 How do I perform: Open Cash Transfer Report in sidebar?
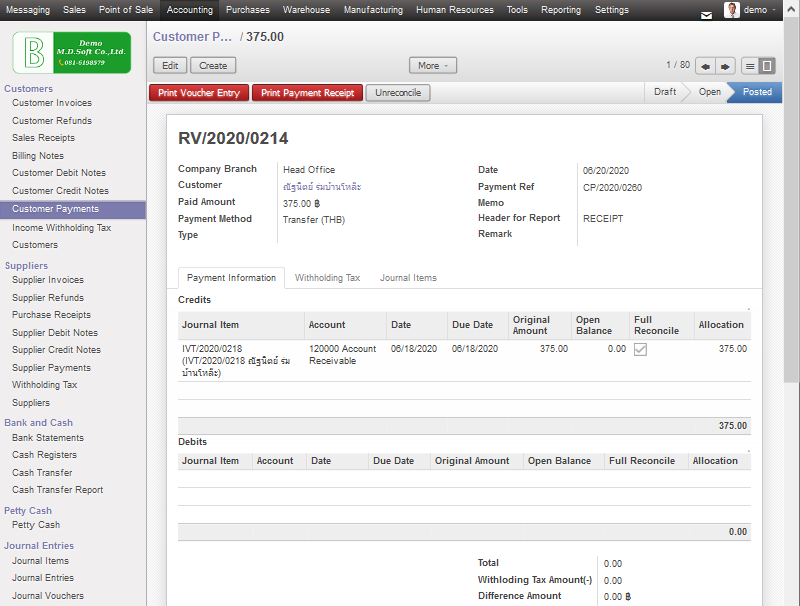click(x=58, y=490)
